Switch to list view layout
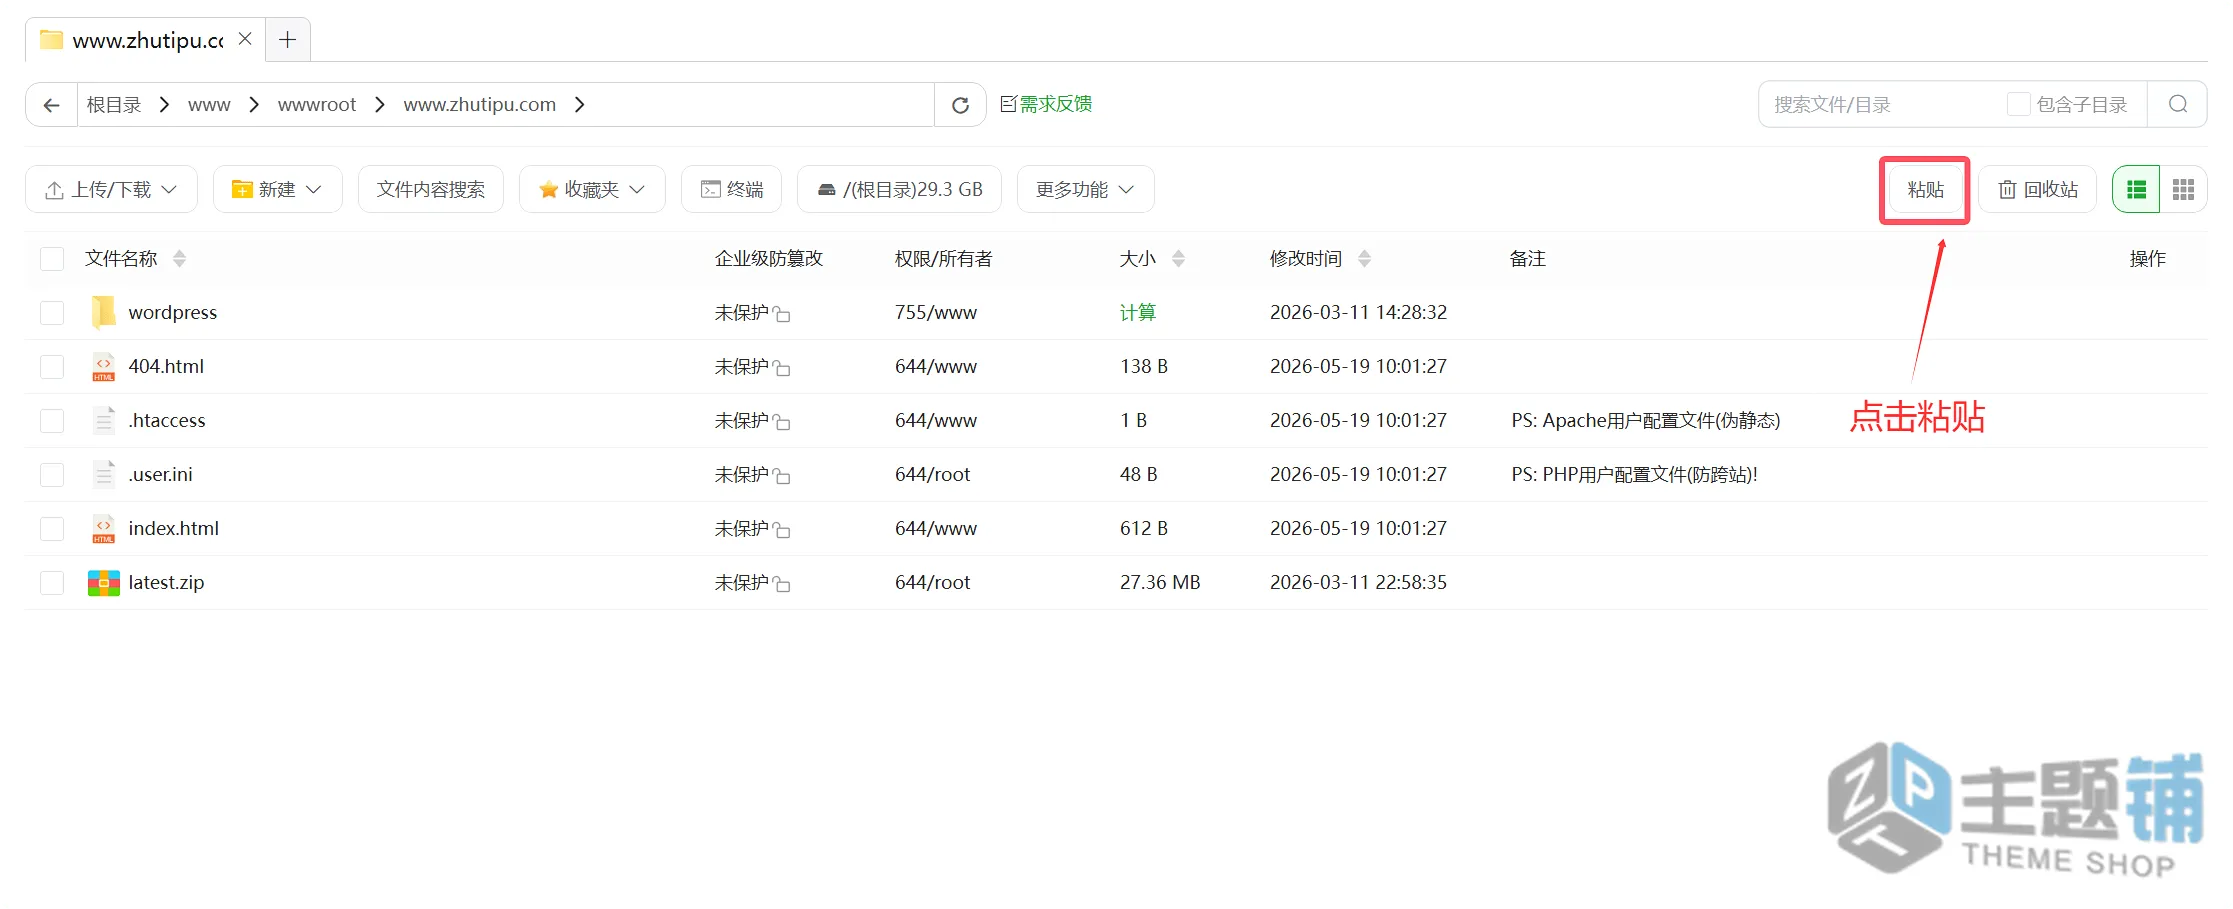The width and height of the screenshot is (2233, 909). coord(2136,189)
